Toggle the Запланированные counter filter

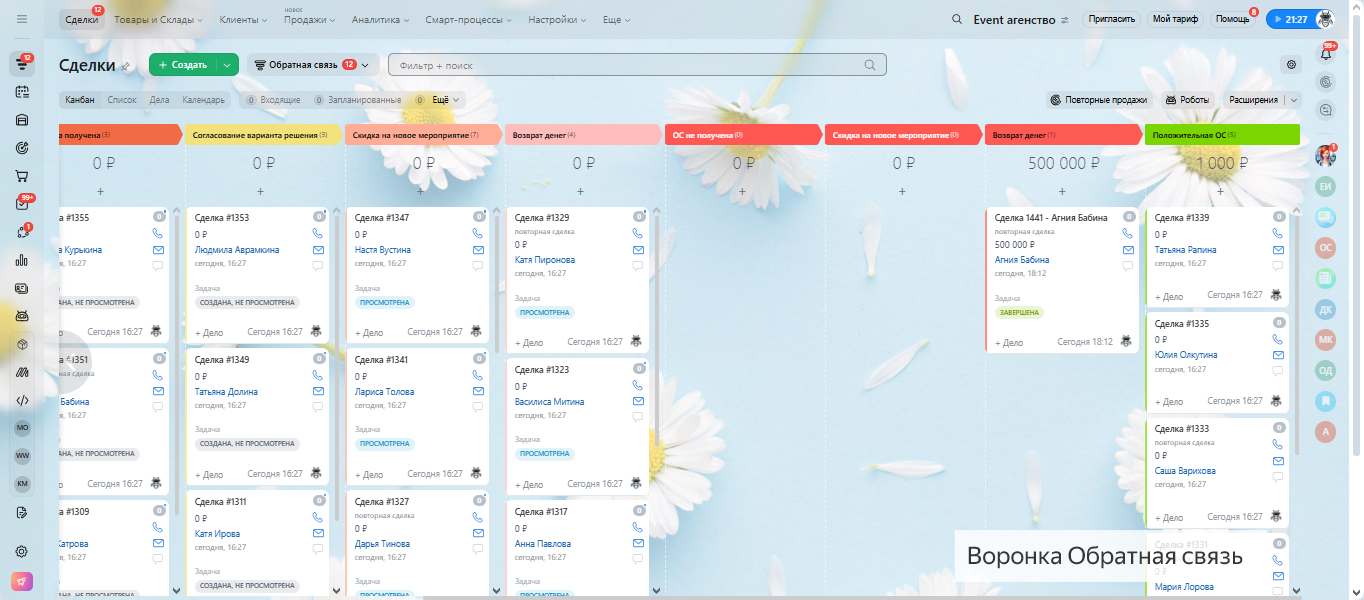358,100
